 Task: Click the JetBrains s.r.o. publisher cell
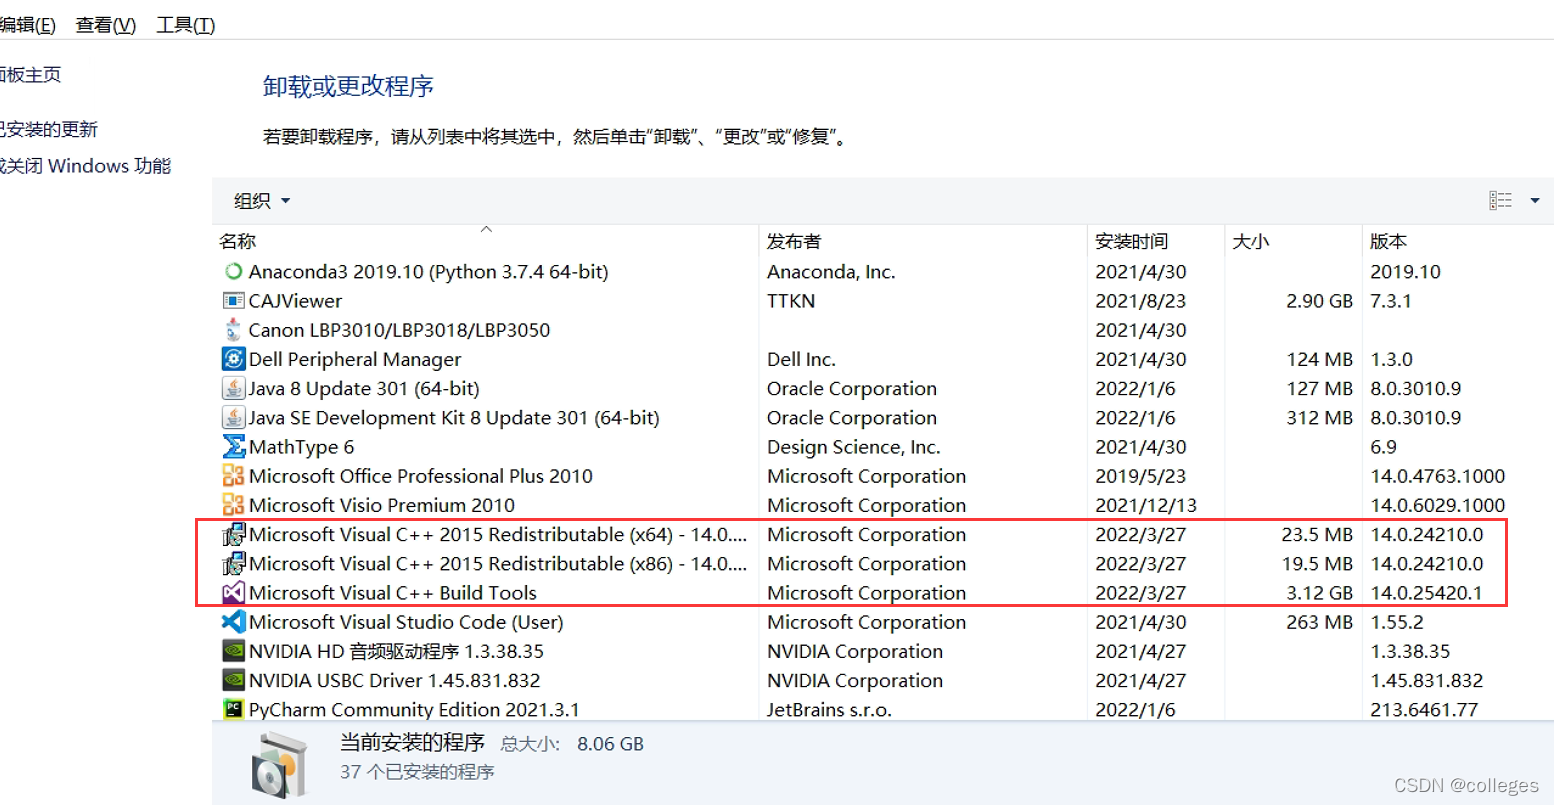coord(829,709)
